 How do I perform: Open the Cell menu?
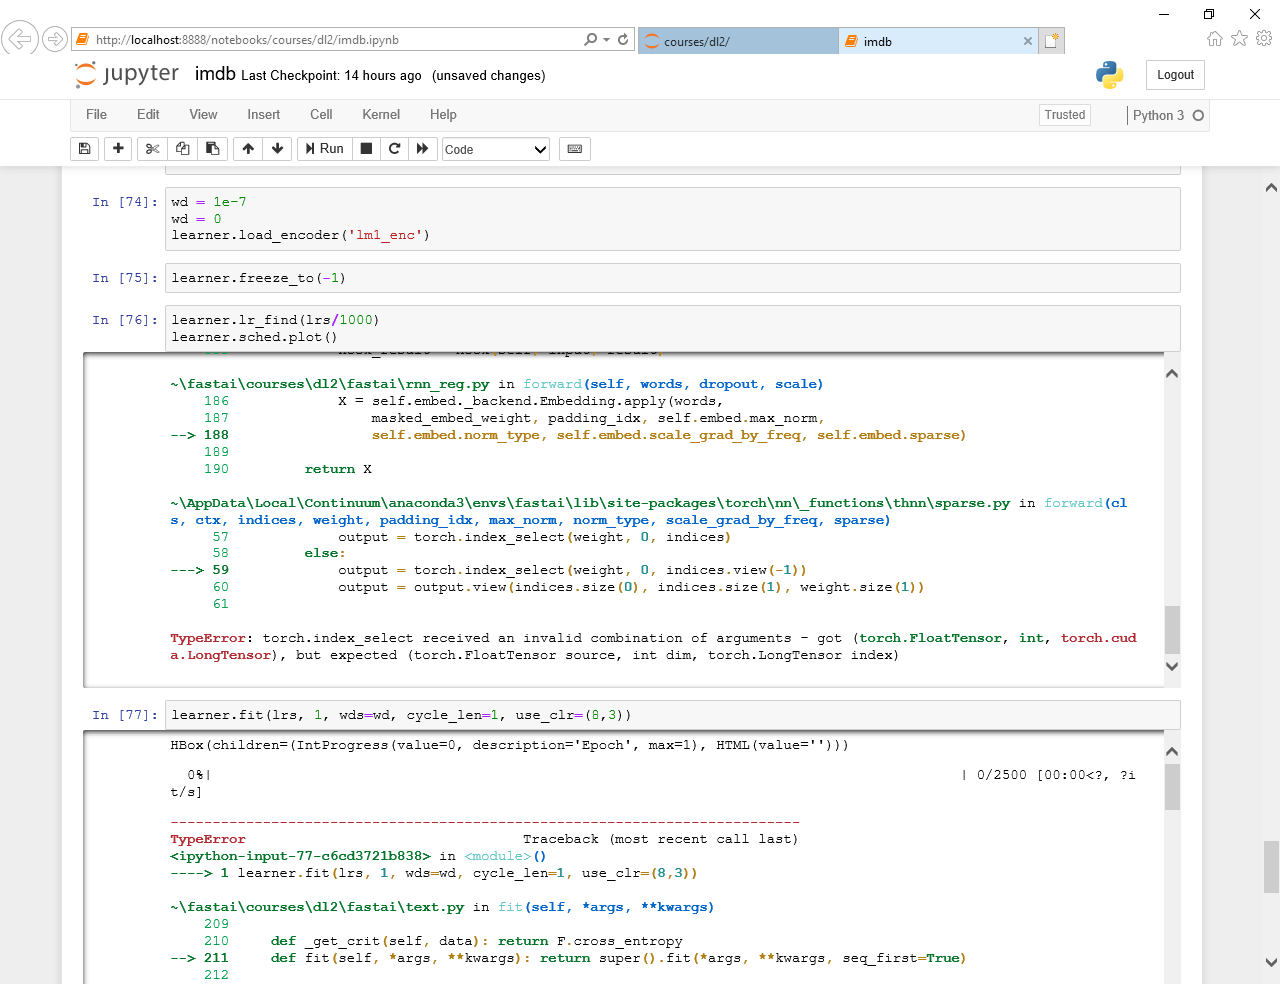pos(321,115)
